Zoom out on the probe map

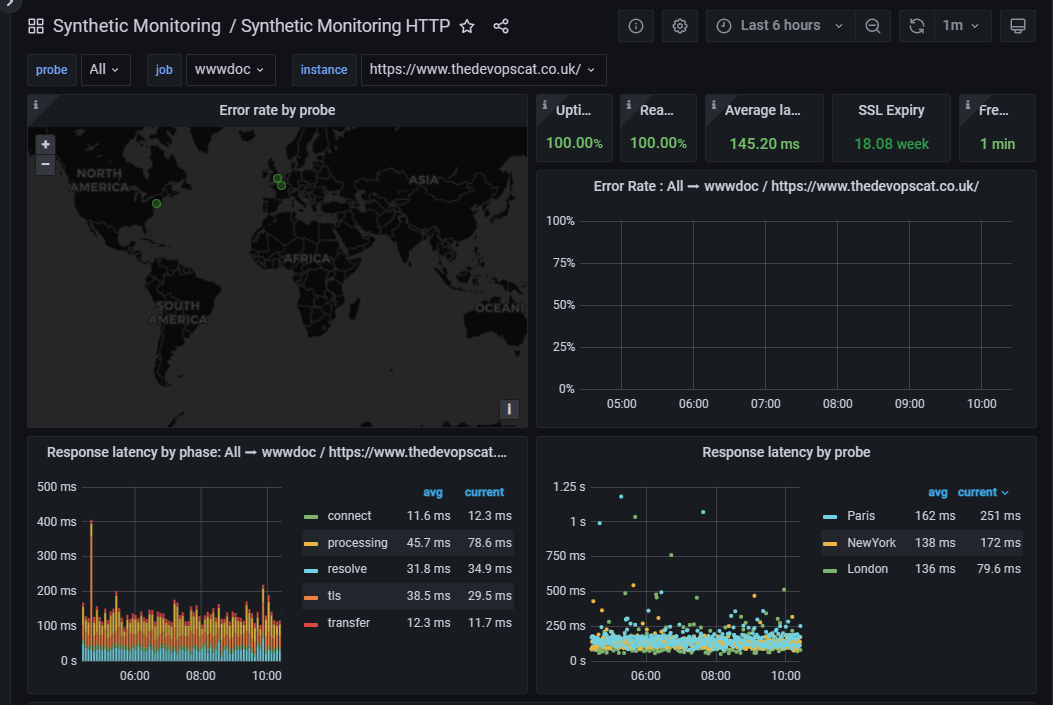point(46,164)
